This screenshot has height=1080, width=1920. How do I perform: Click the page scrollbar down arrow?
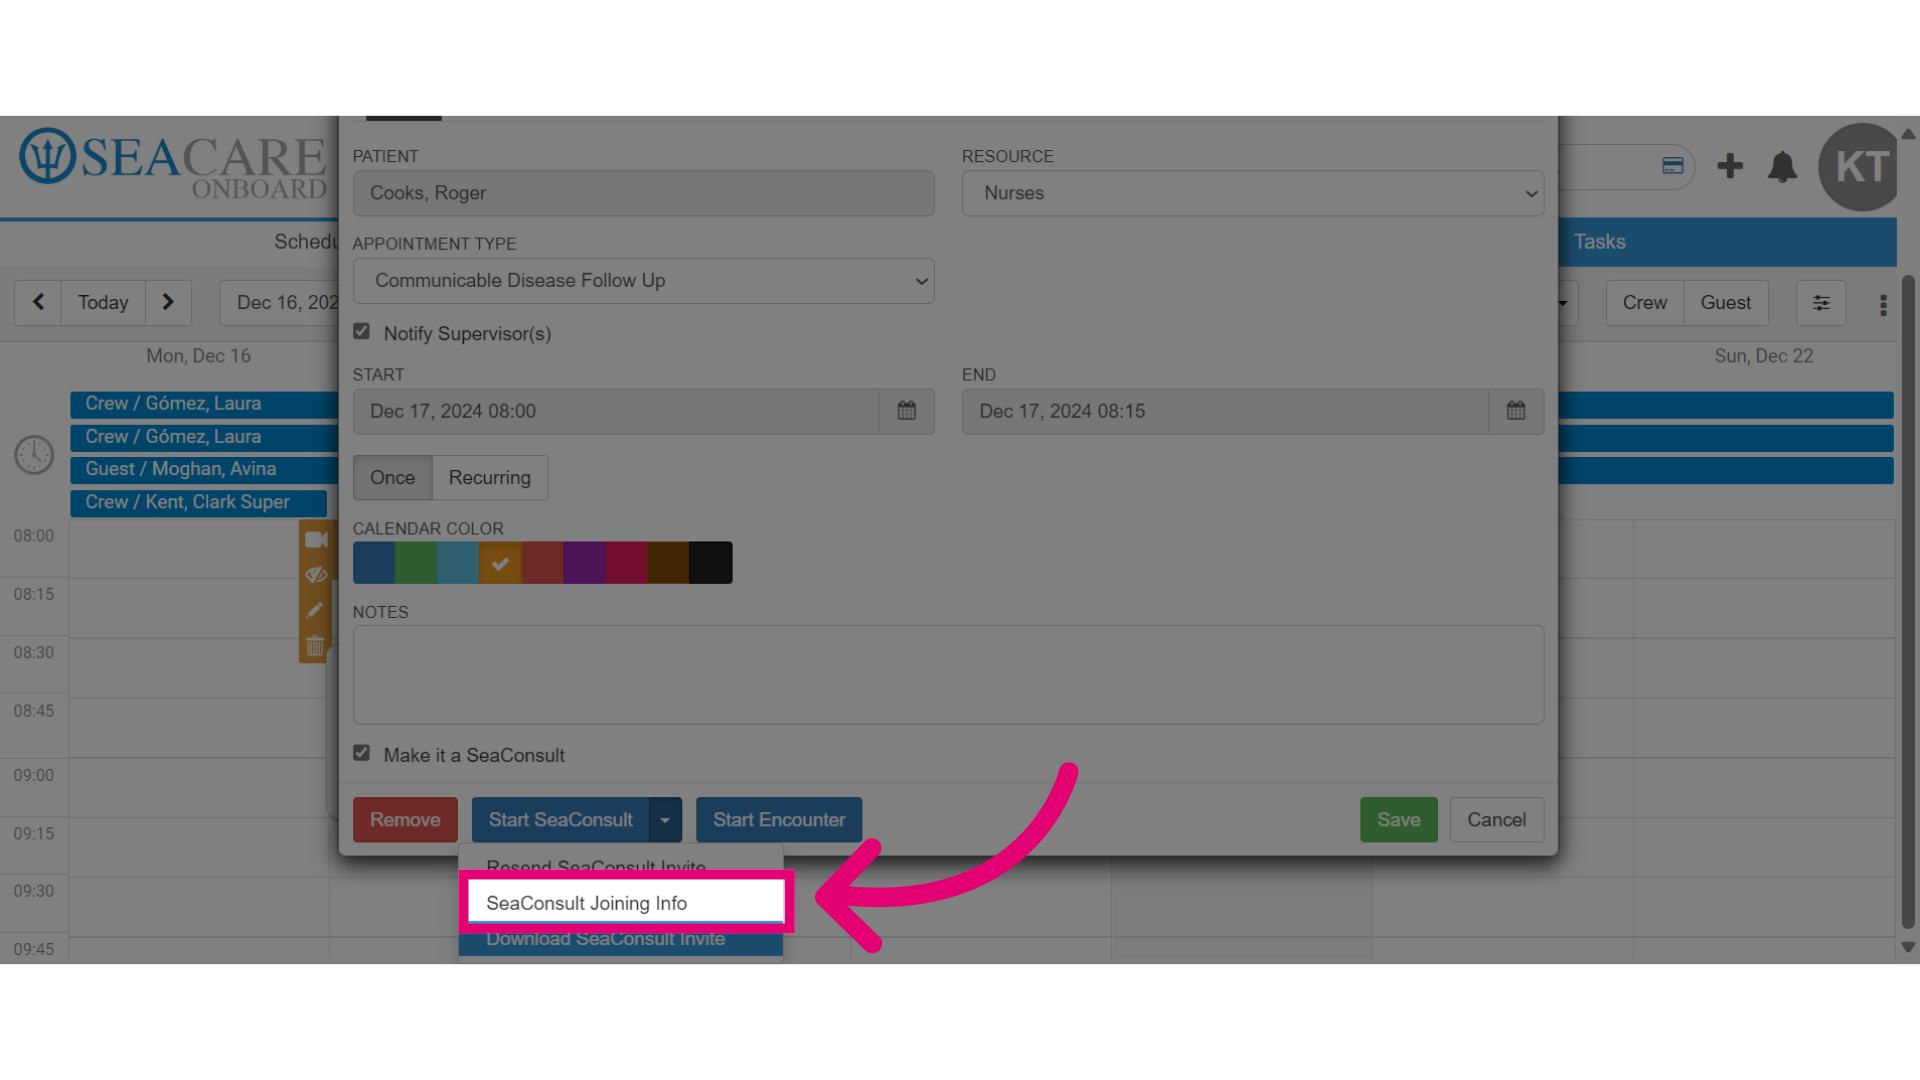[1908, 947]
